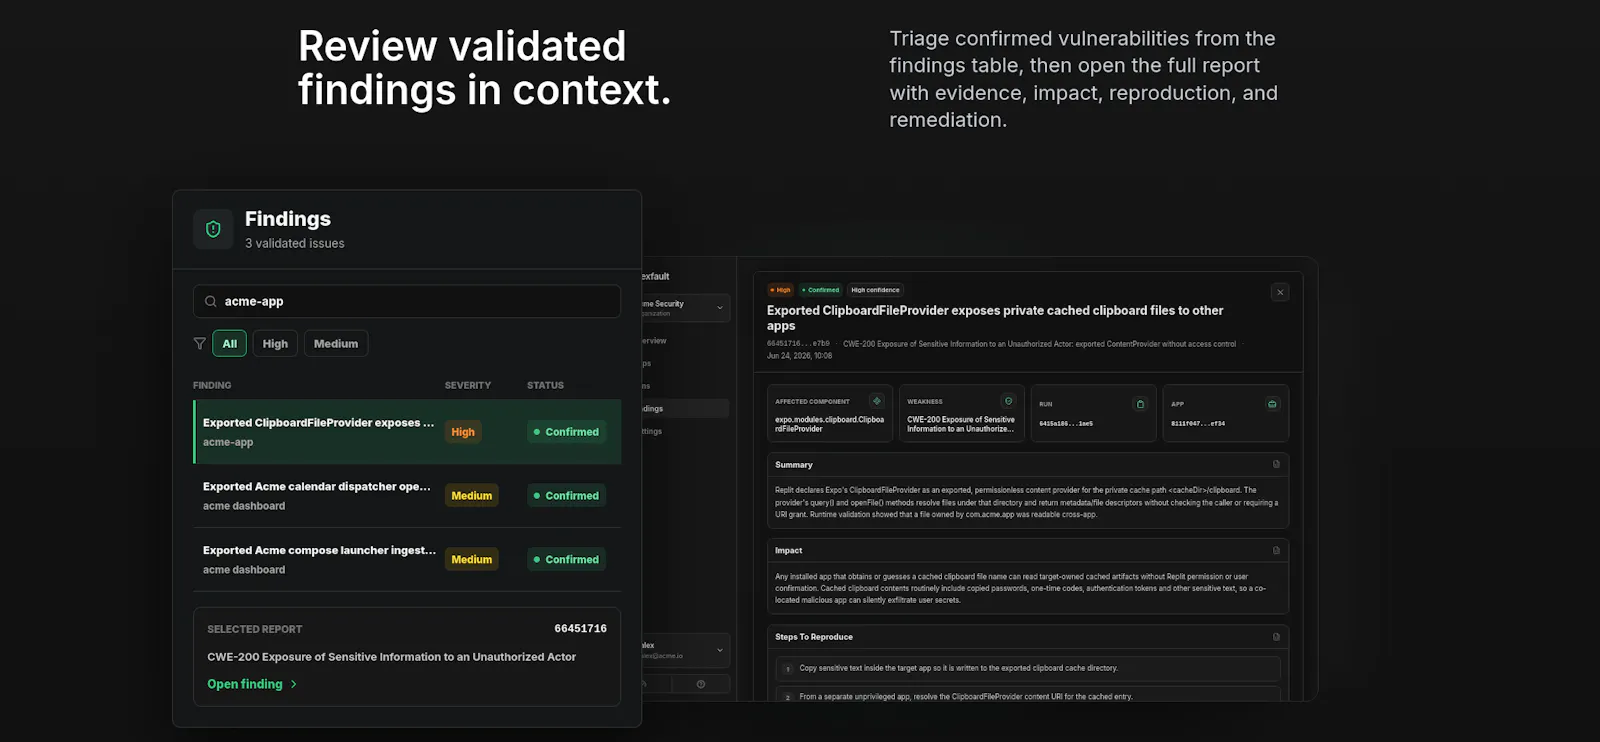The width and height of the screenshot is (1600, 742).
Task: Copy the Summary section
Action: 1276,464
